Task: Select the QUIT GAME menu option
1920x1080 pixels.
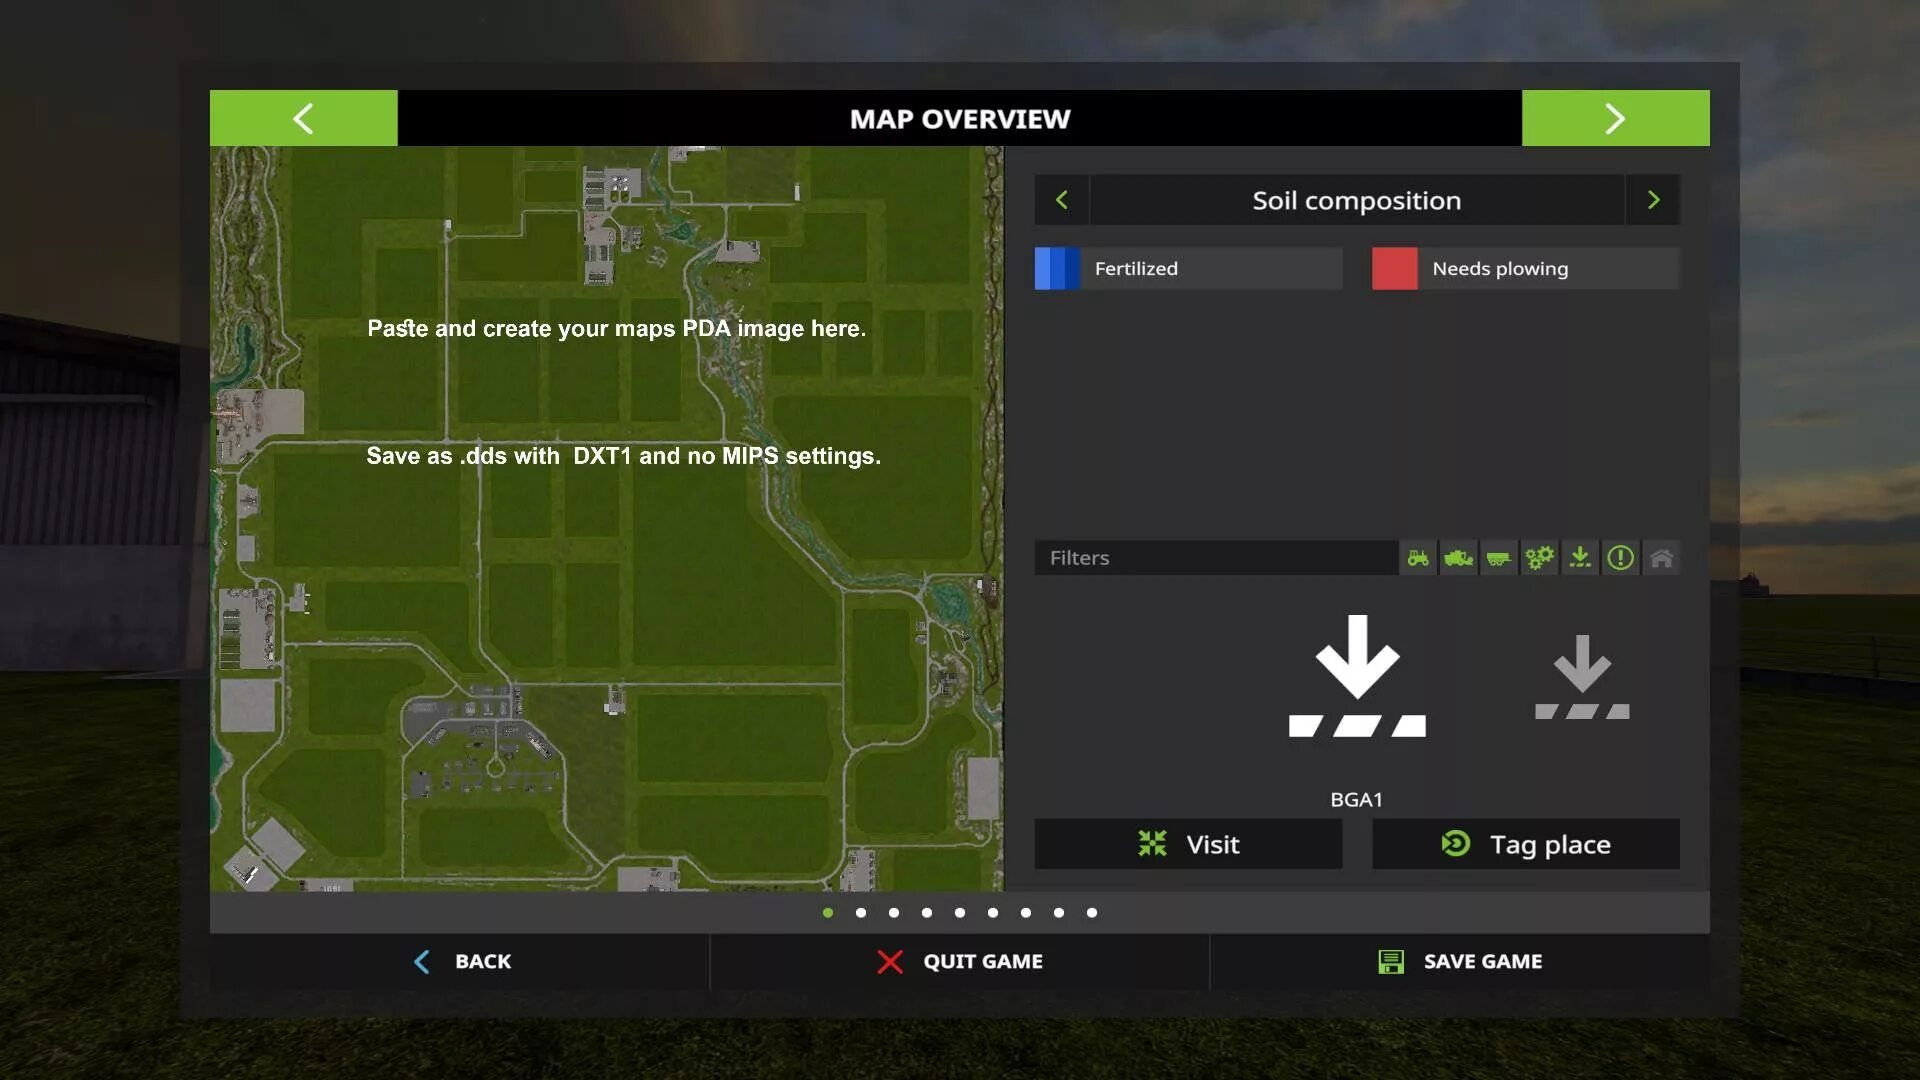Action: tap(959, 960)
